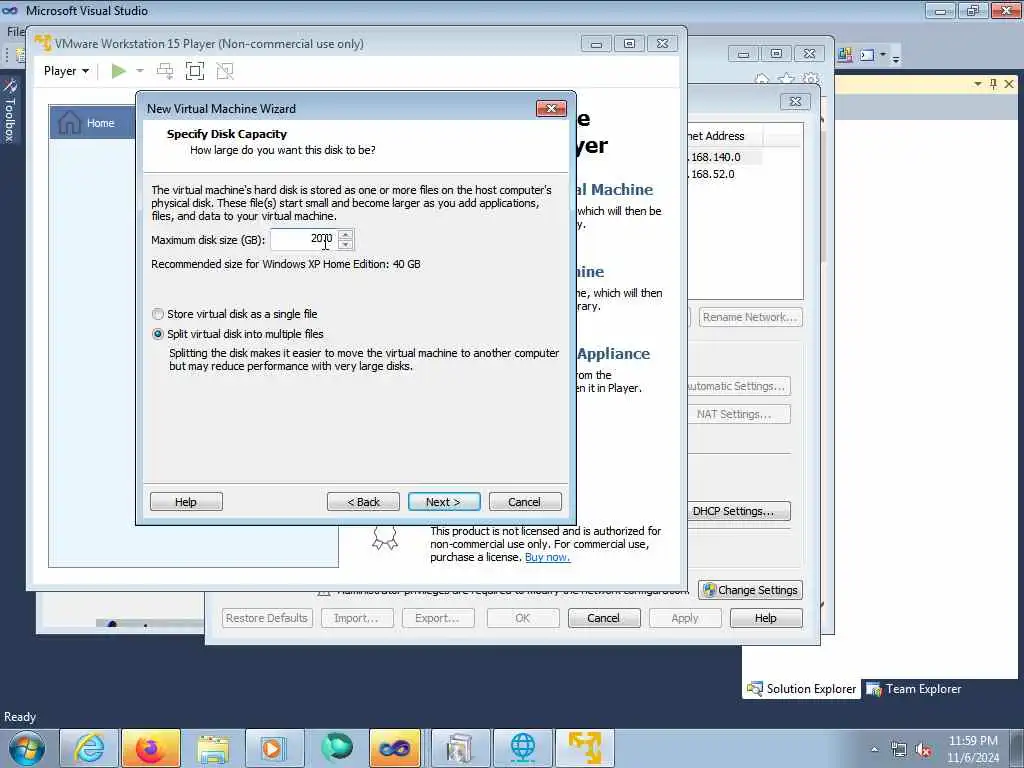Open Firefox from the taskbar

pyautogui.click(x=150, y=748)
